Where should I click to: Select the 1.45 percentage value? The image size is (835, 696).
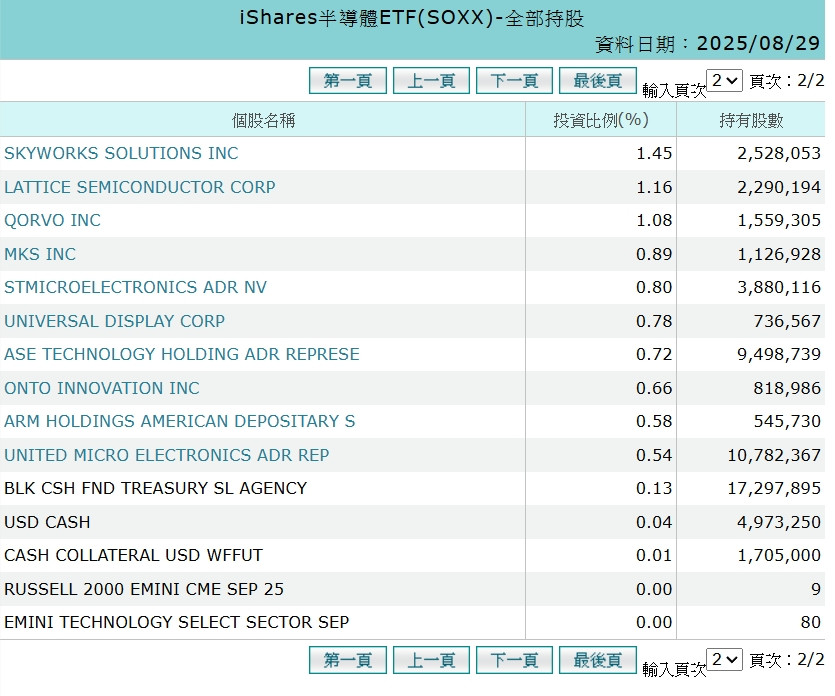(654, 153)
